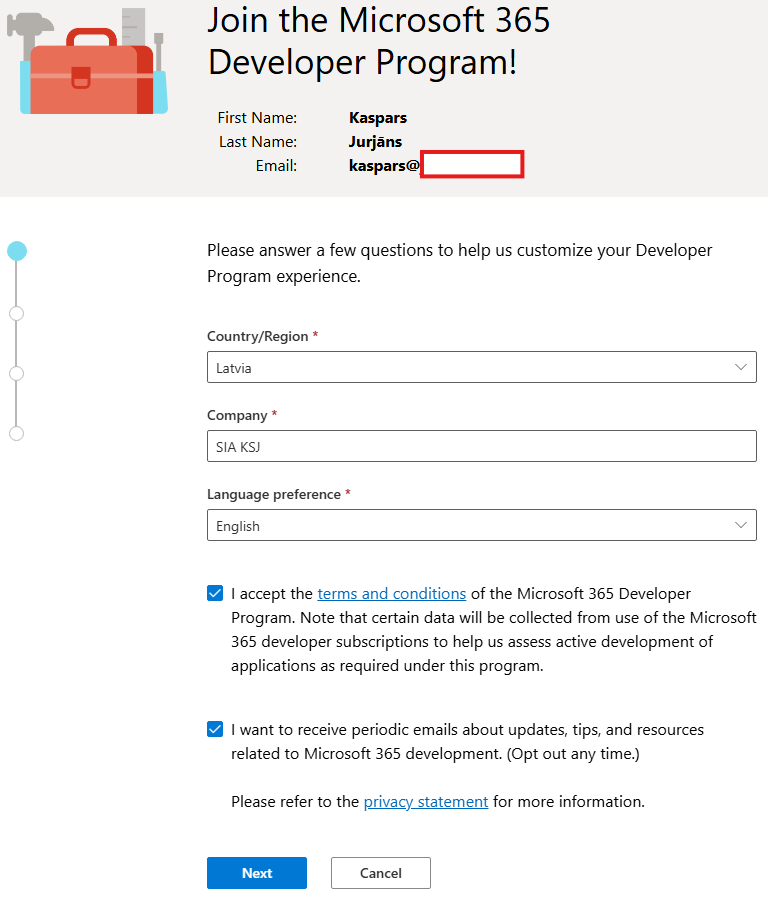This screenshot has height=901, width=768.
Task: Click the third progress step dot
Action: 16,372
